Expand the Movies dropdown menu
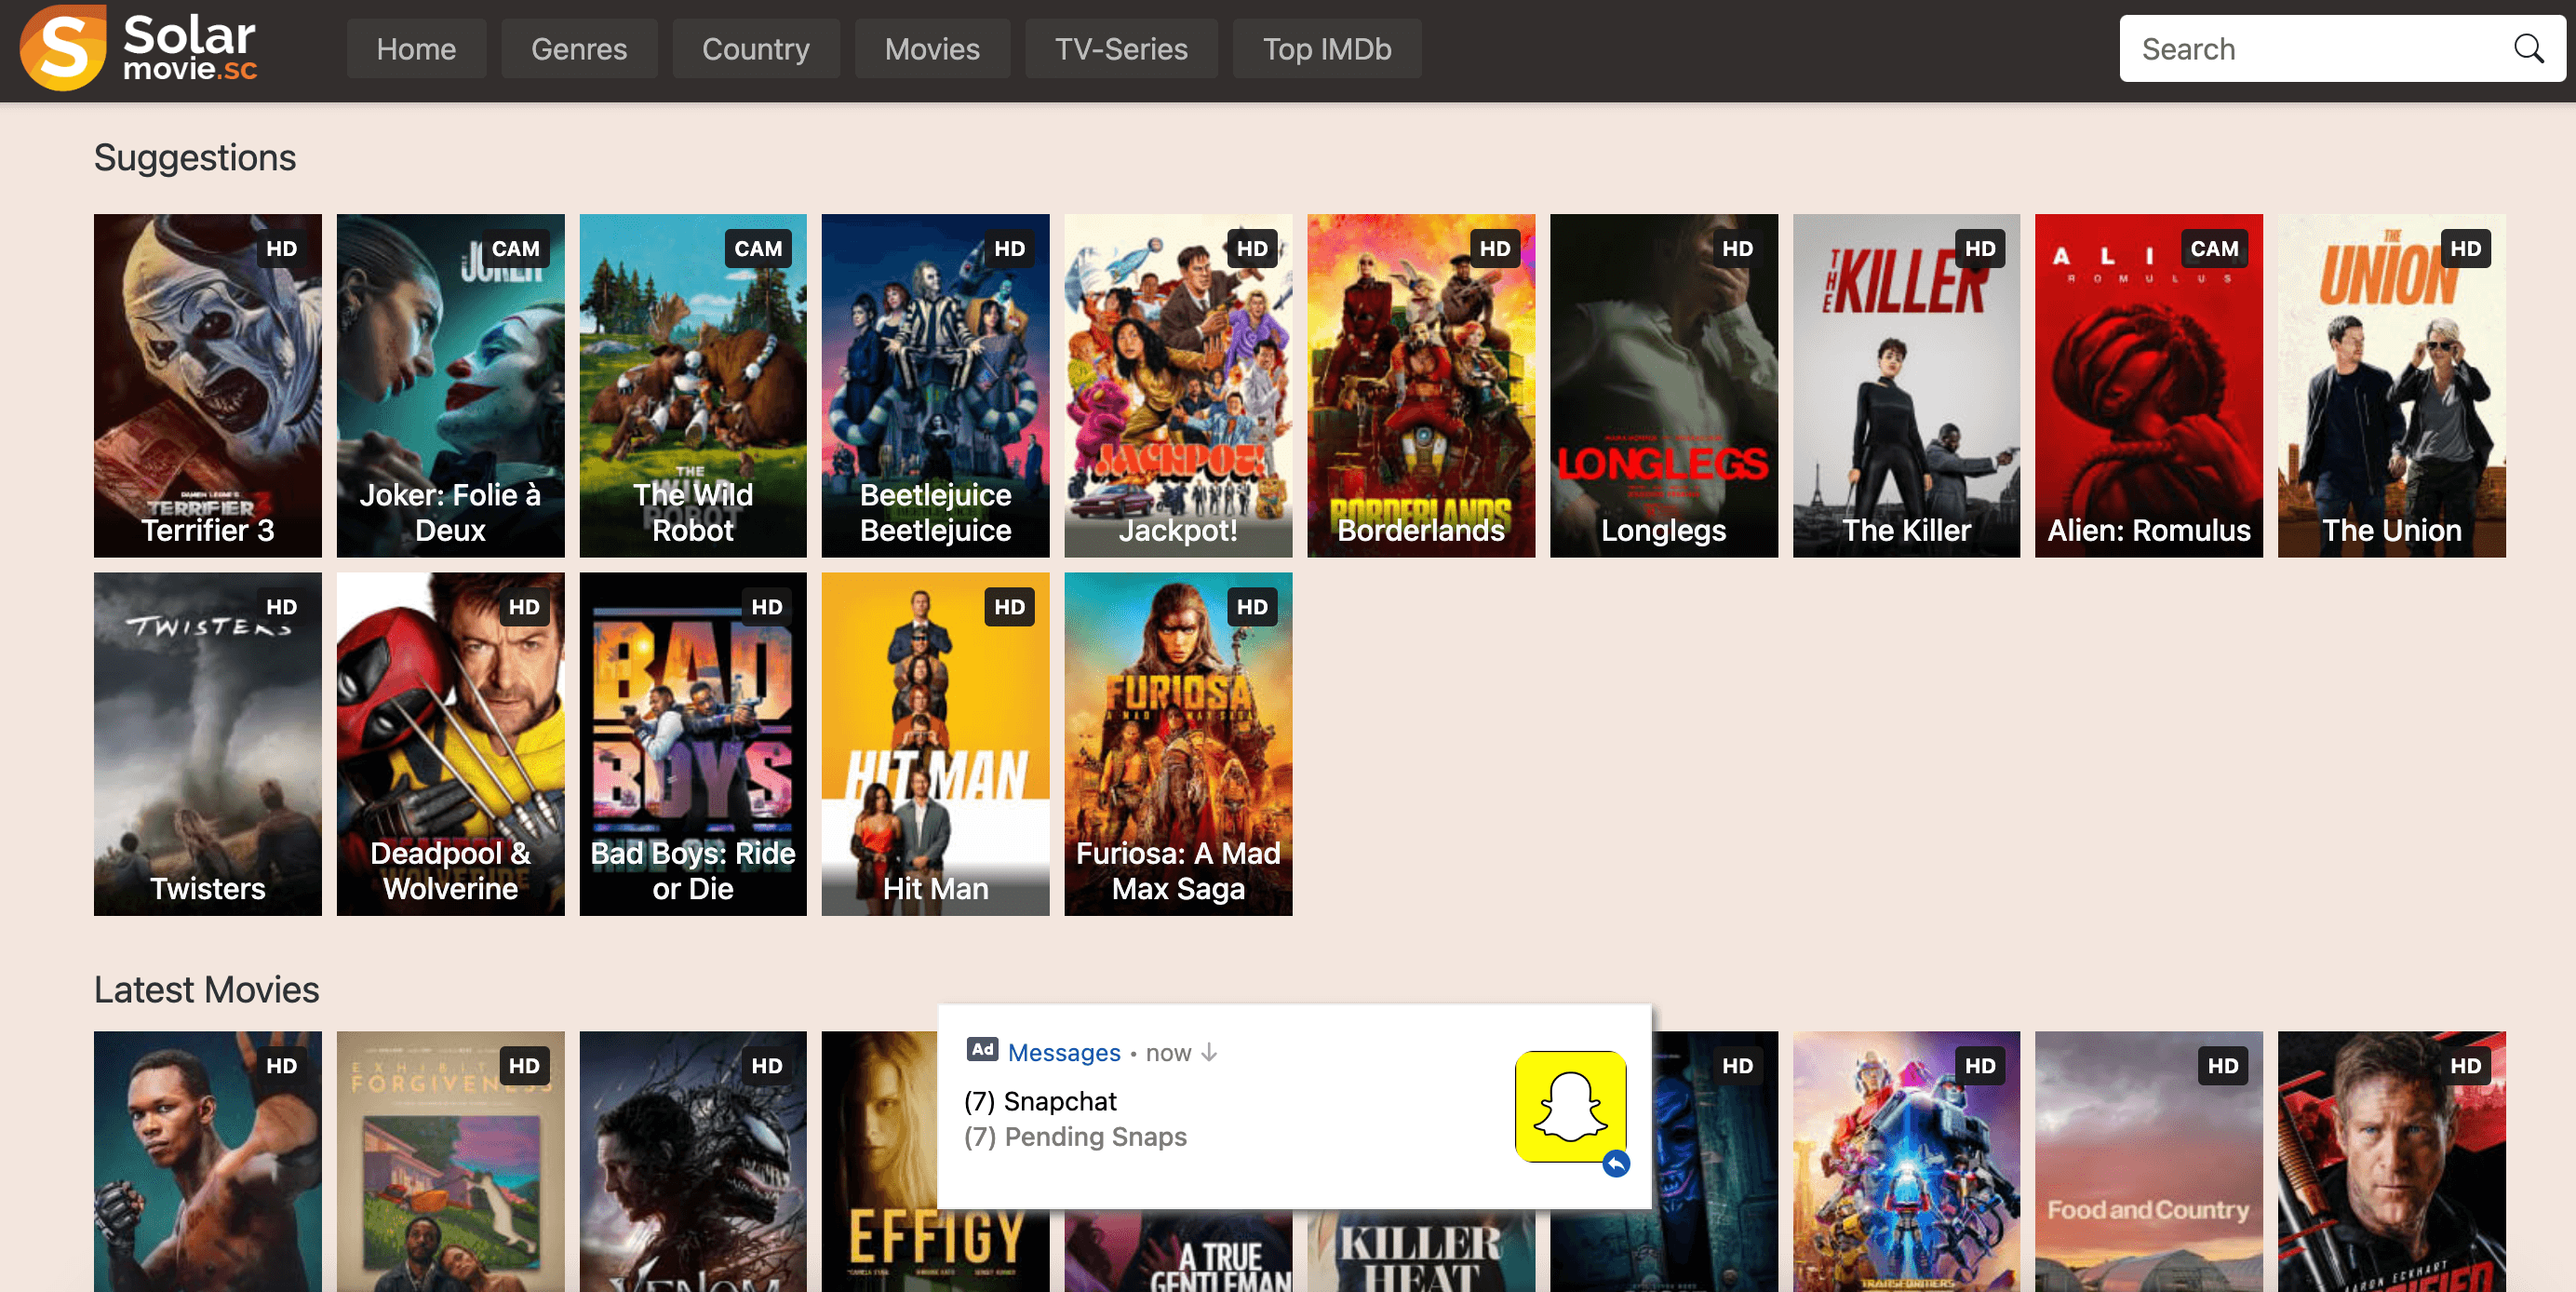The image size is (2576, 1292). pos(931,47)
